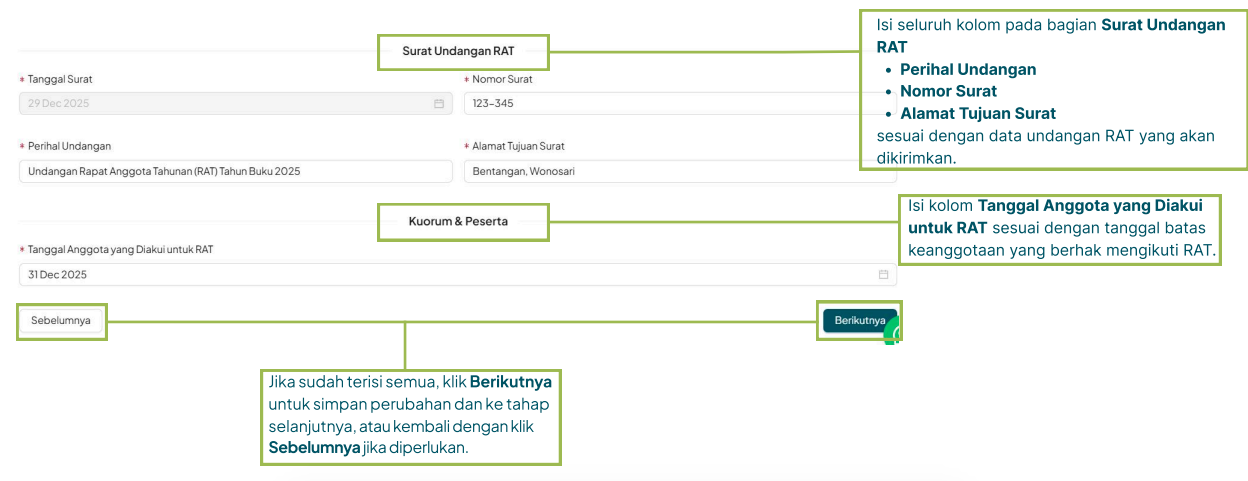Select the Alamat Tujuan Surat field

(x=660, y=171)
